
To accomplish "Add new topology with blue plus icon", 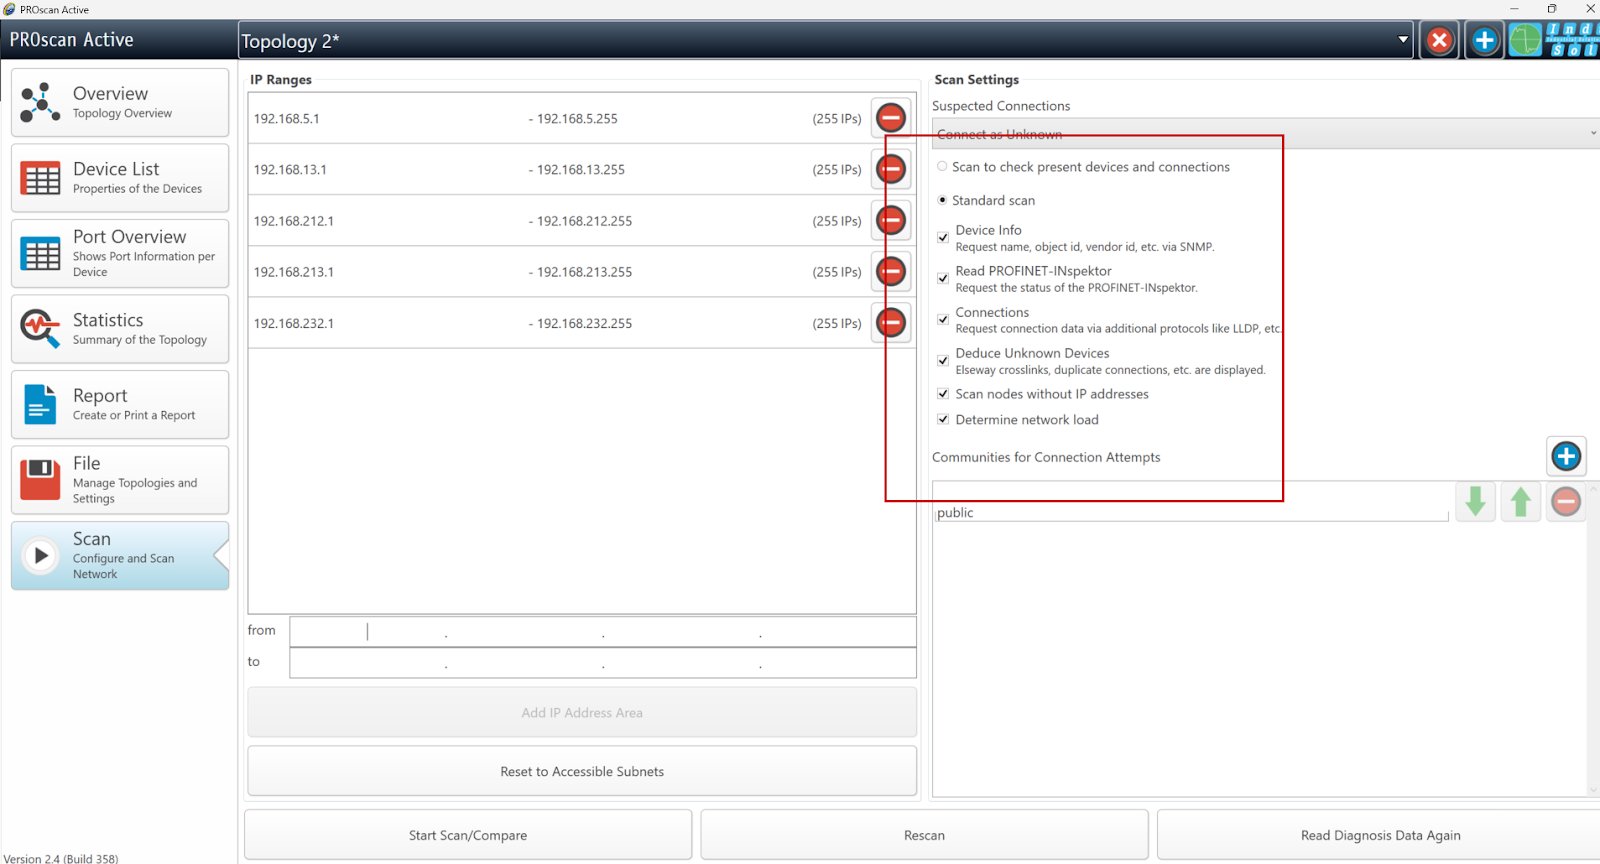I will point(1484,40).
